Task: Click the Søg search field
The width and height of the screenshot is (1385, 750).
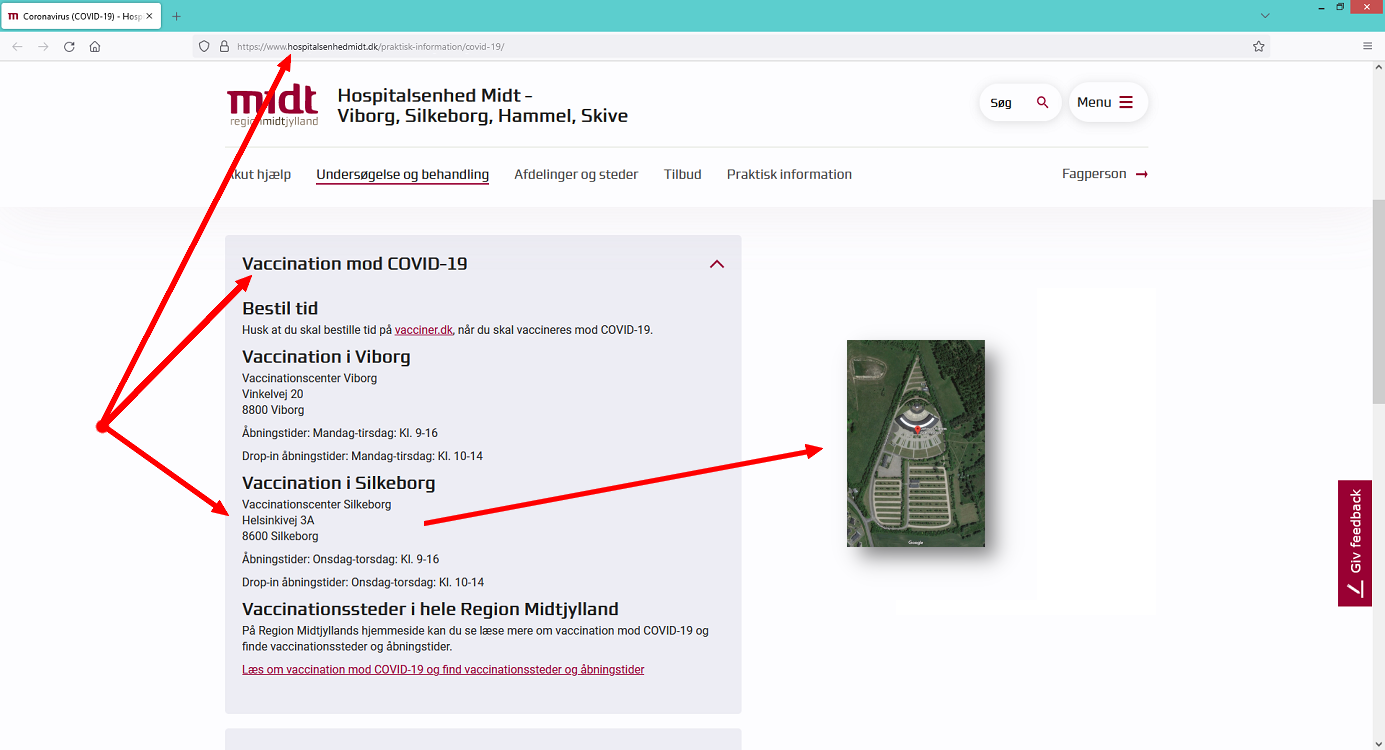Action: [1018, 102]
